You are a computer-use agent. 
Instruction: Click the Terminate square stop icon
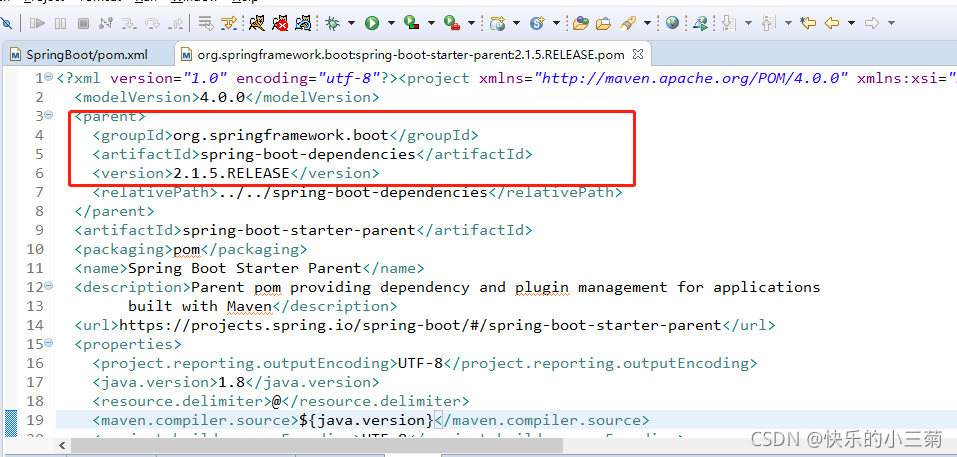coord(83,23)
